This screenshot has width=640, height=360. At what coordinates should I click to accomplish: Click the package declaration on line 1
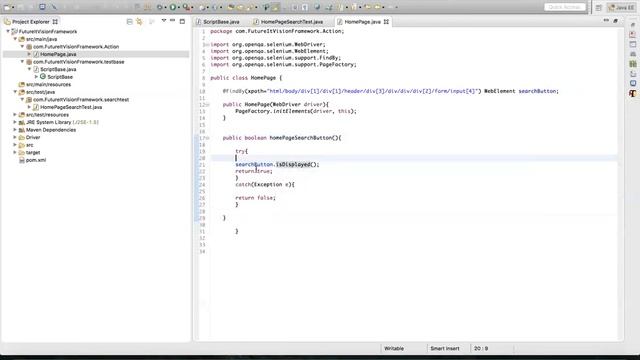tap(277, 31)
